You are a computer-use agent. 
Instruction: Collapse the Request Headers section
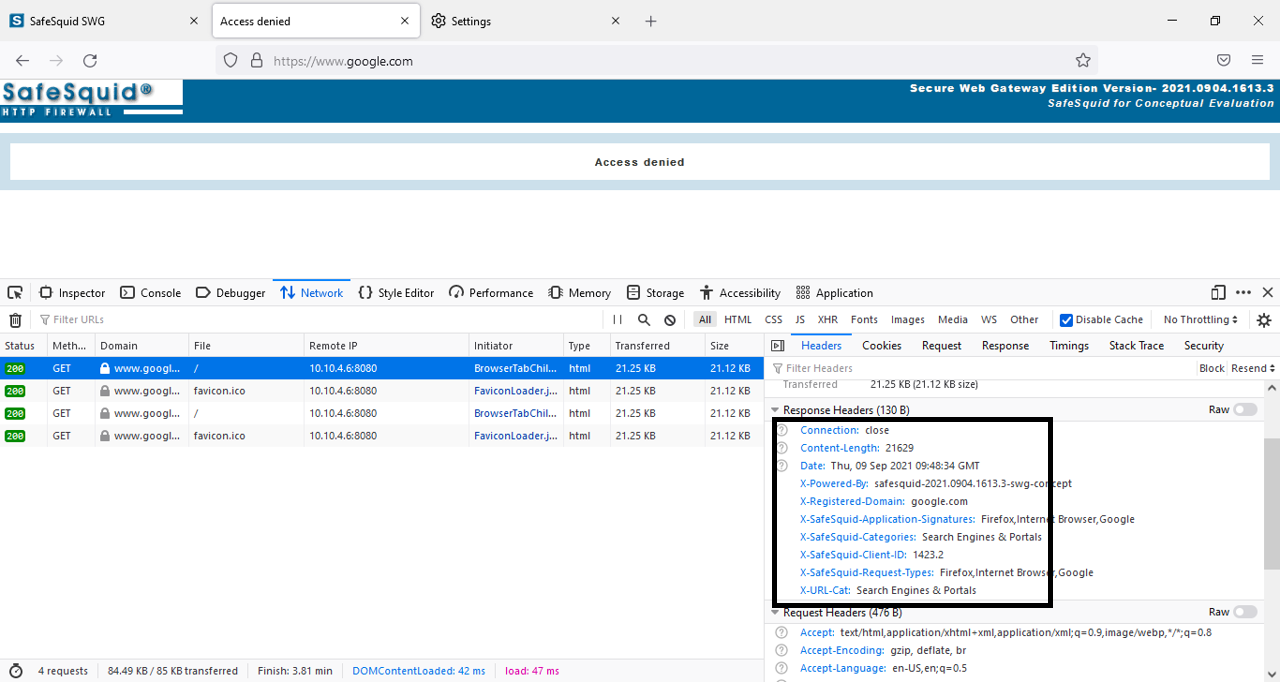click(x=775, y=612)
